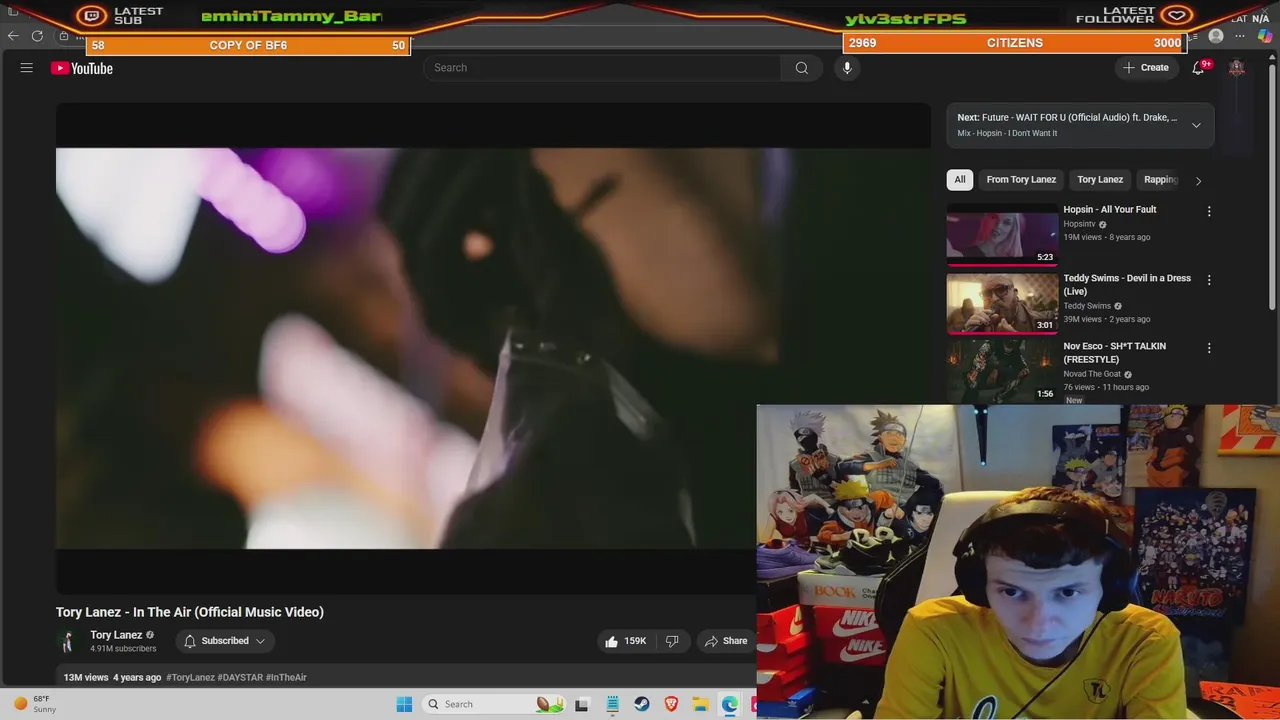Click the video player to pause

493,348
